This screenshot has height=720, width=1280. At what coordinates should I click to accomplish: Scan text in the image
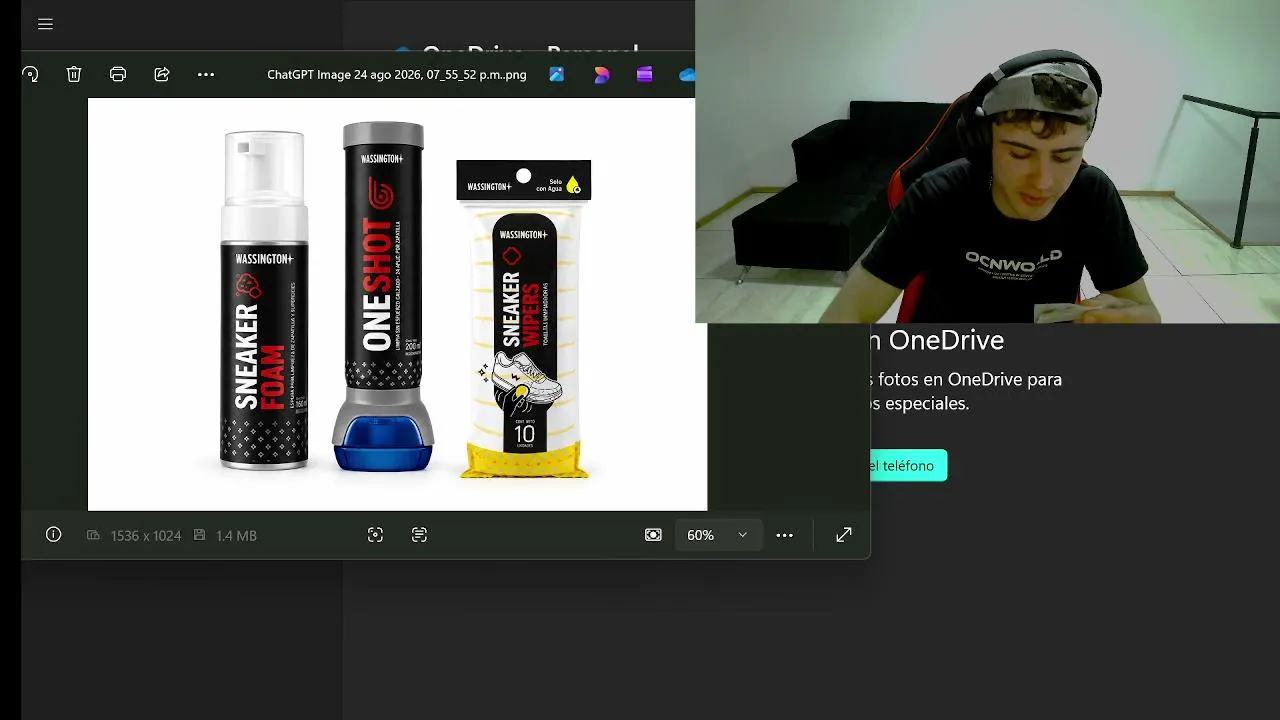click(x=419, y=535)
